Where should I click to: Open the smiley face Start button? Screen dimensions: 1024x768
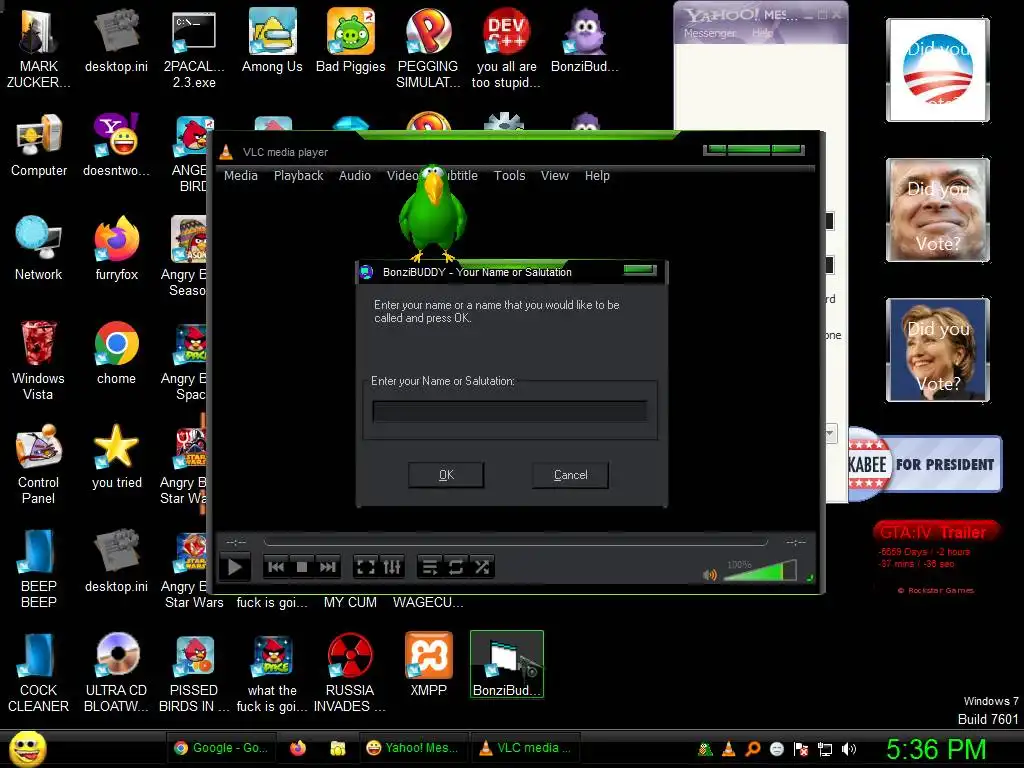click(27, 749)
